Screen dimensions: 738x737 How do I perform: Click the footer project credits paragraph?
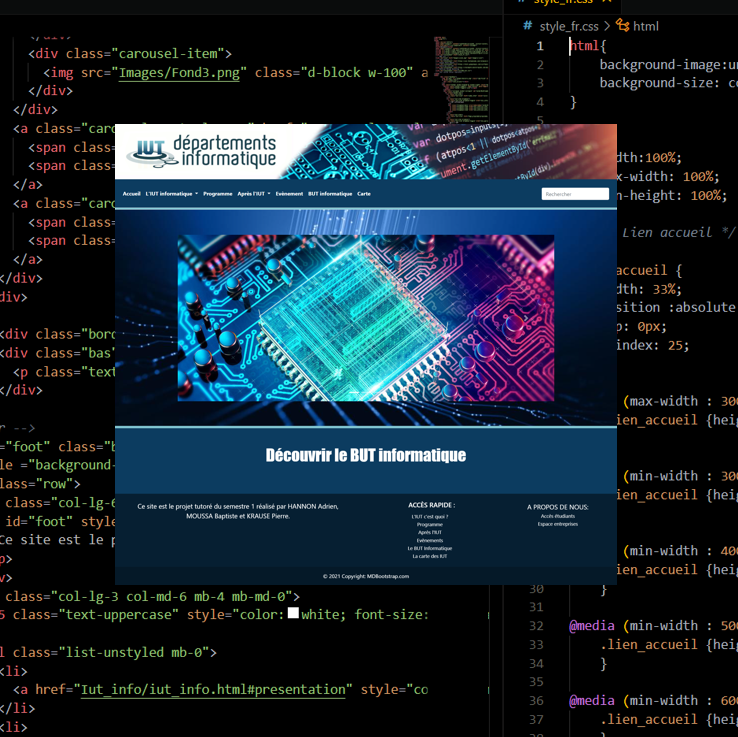pyautogui.click(x=238, y=512)
